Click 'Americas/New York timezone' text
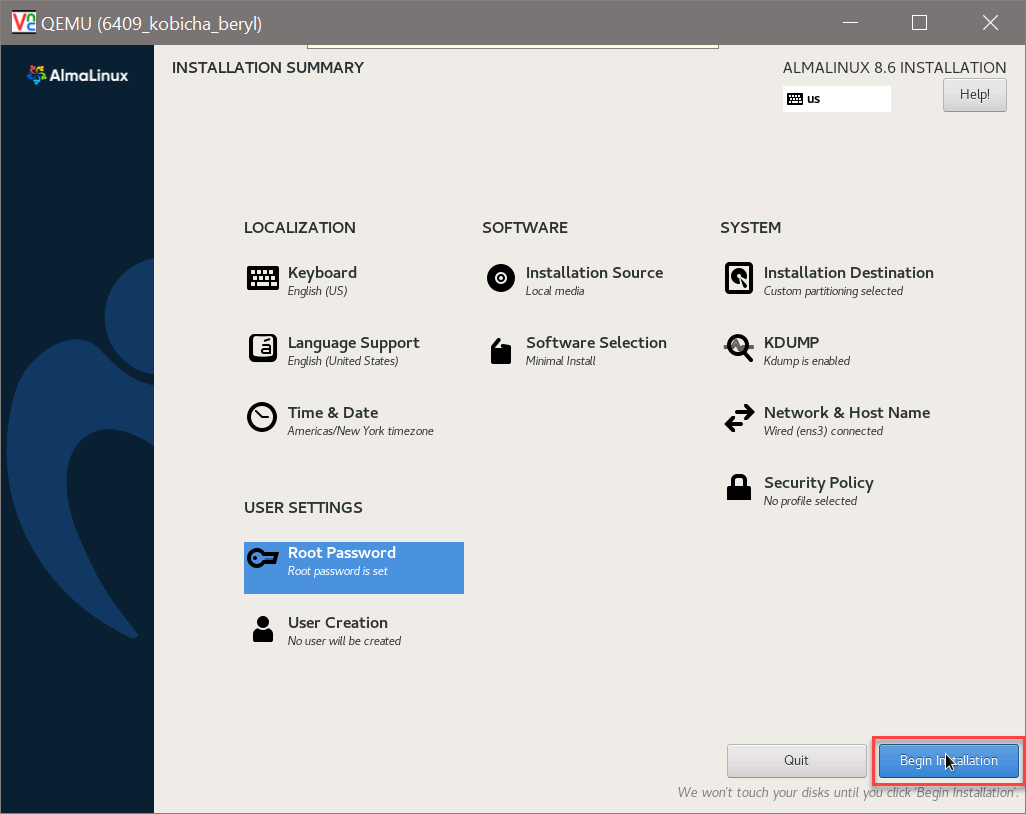1026x814 pixels. coord(361,431)
